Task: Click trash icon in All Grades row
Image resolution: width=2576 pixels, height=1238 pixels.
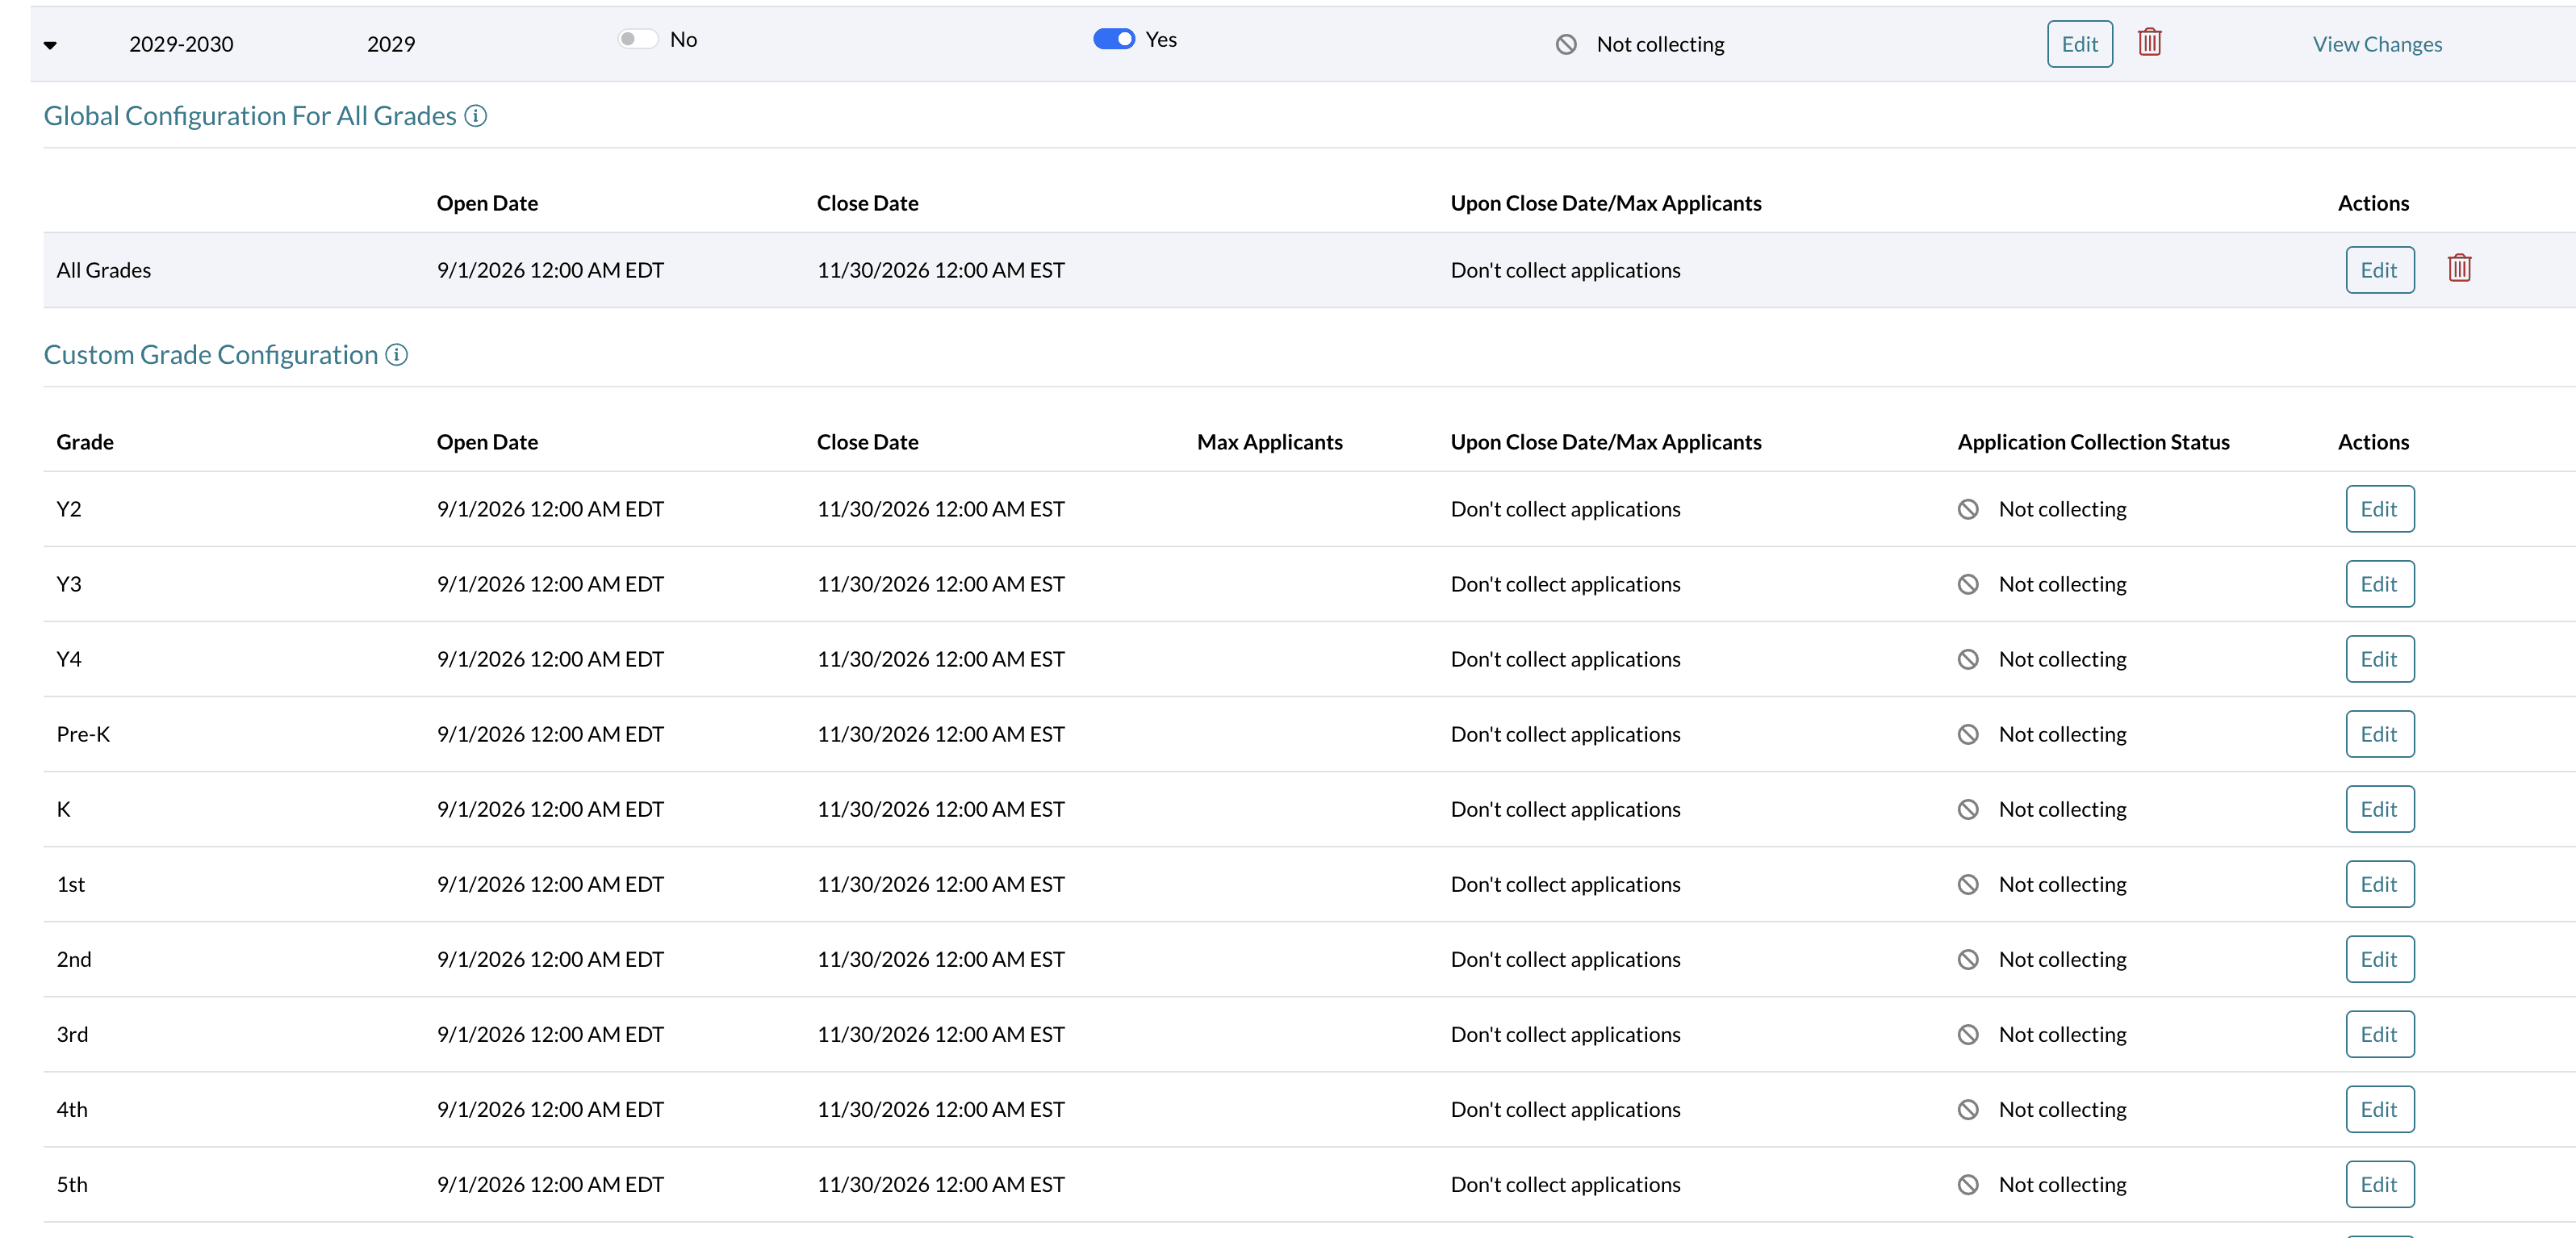Action: click(x=2459, y=269)
